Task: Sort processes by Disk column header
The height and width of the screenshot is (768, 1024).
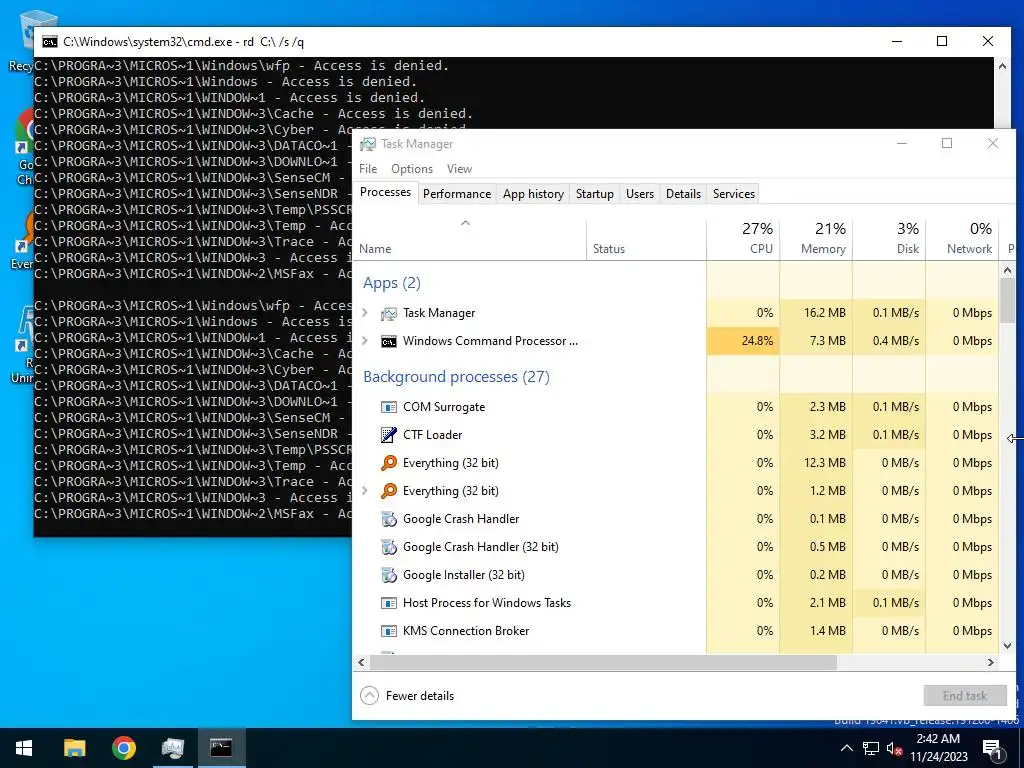Action: [x=889, y=239]
